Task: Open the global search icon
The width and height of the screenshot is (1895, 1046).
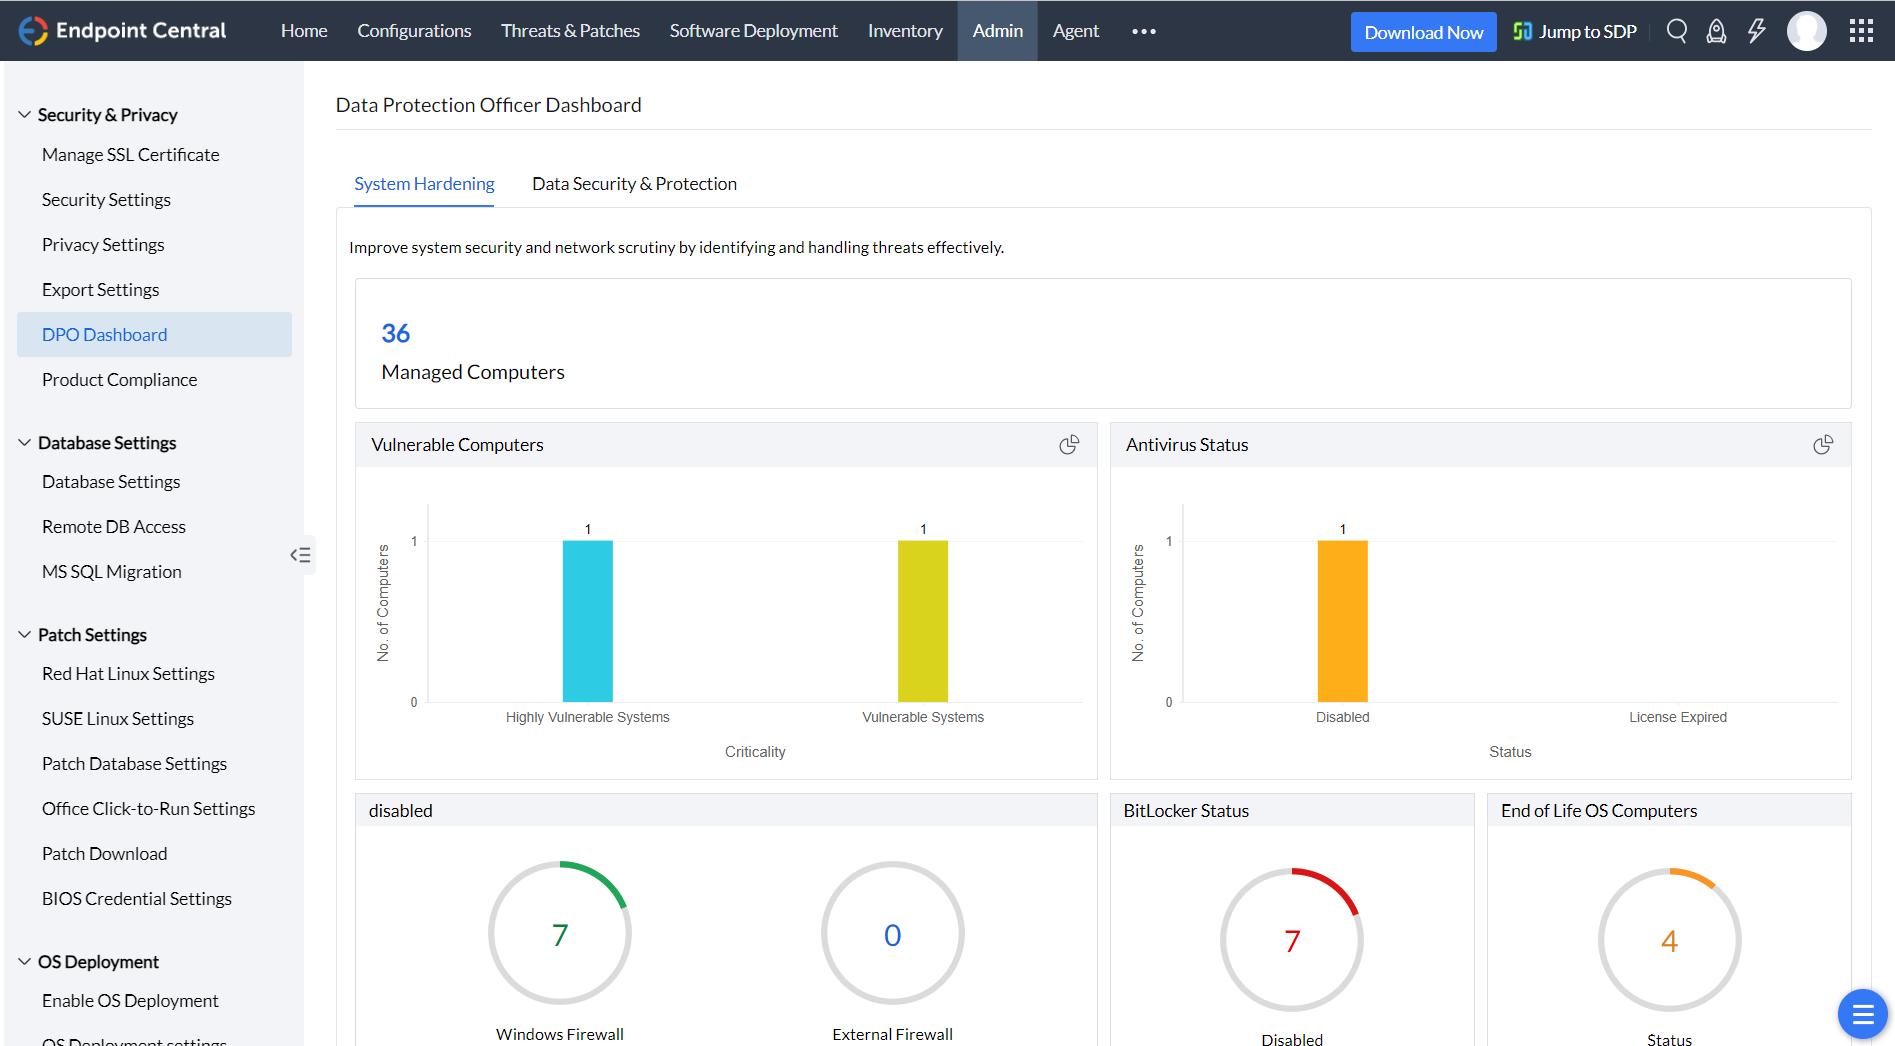Action: (1677, 31)
